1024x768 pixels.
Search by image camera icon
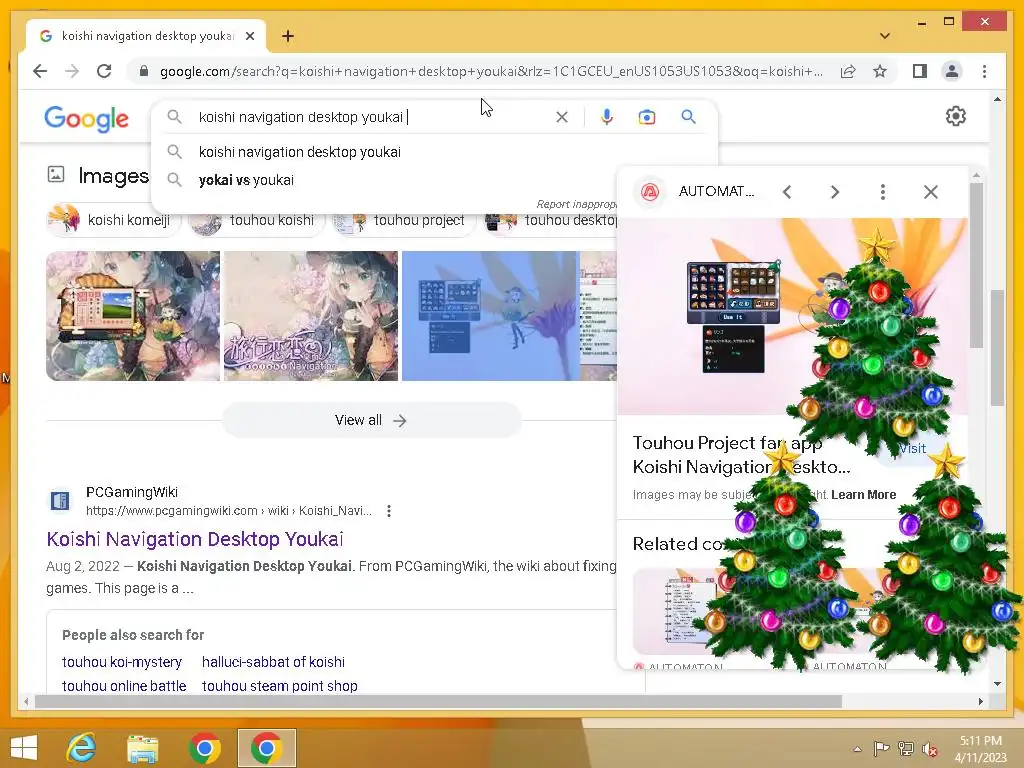(x=647, y=117)
